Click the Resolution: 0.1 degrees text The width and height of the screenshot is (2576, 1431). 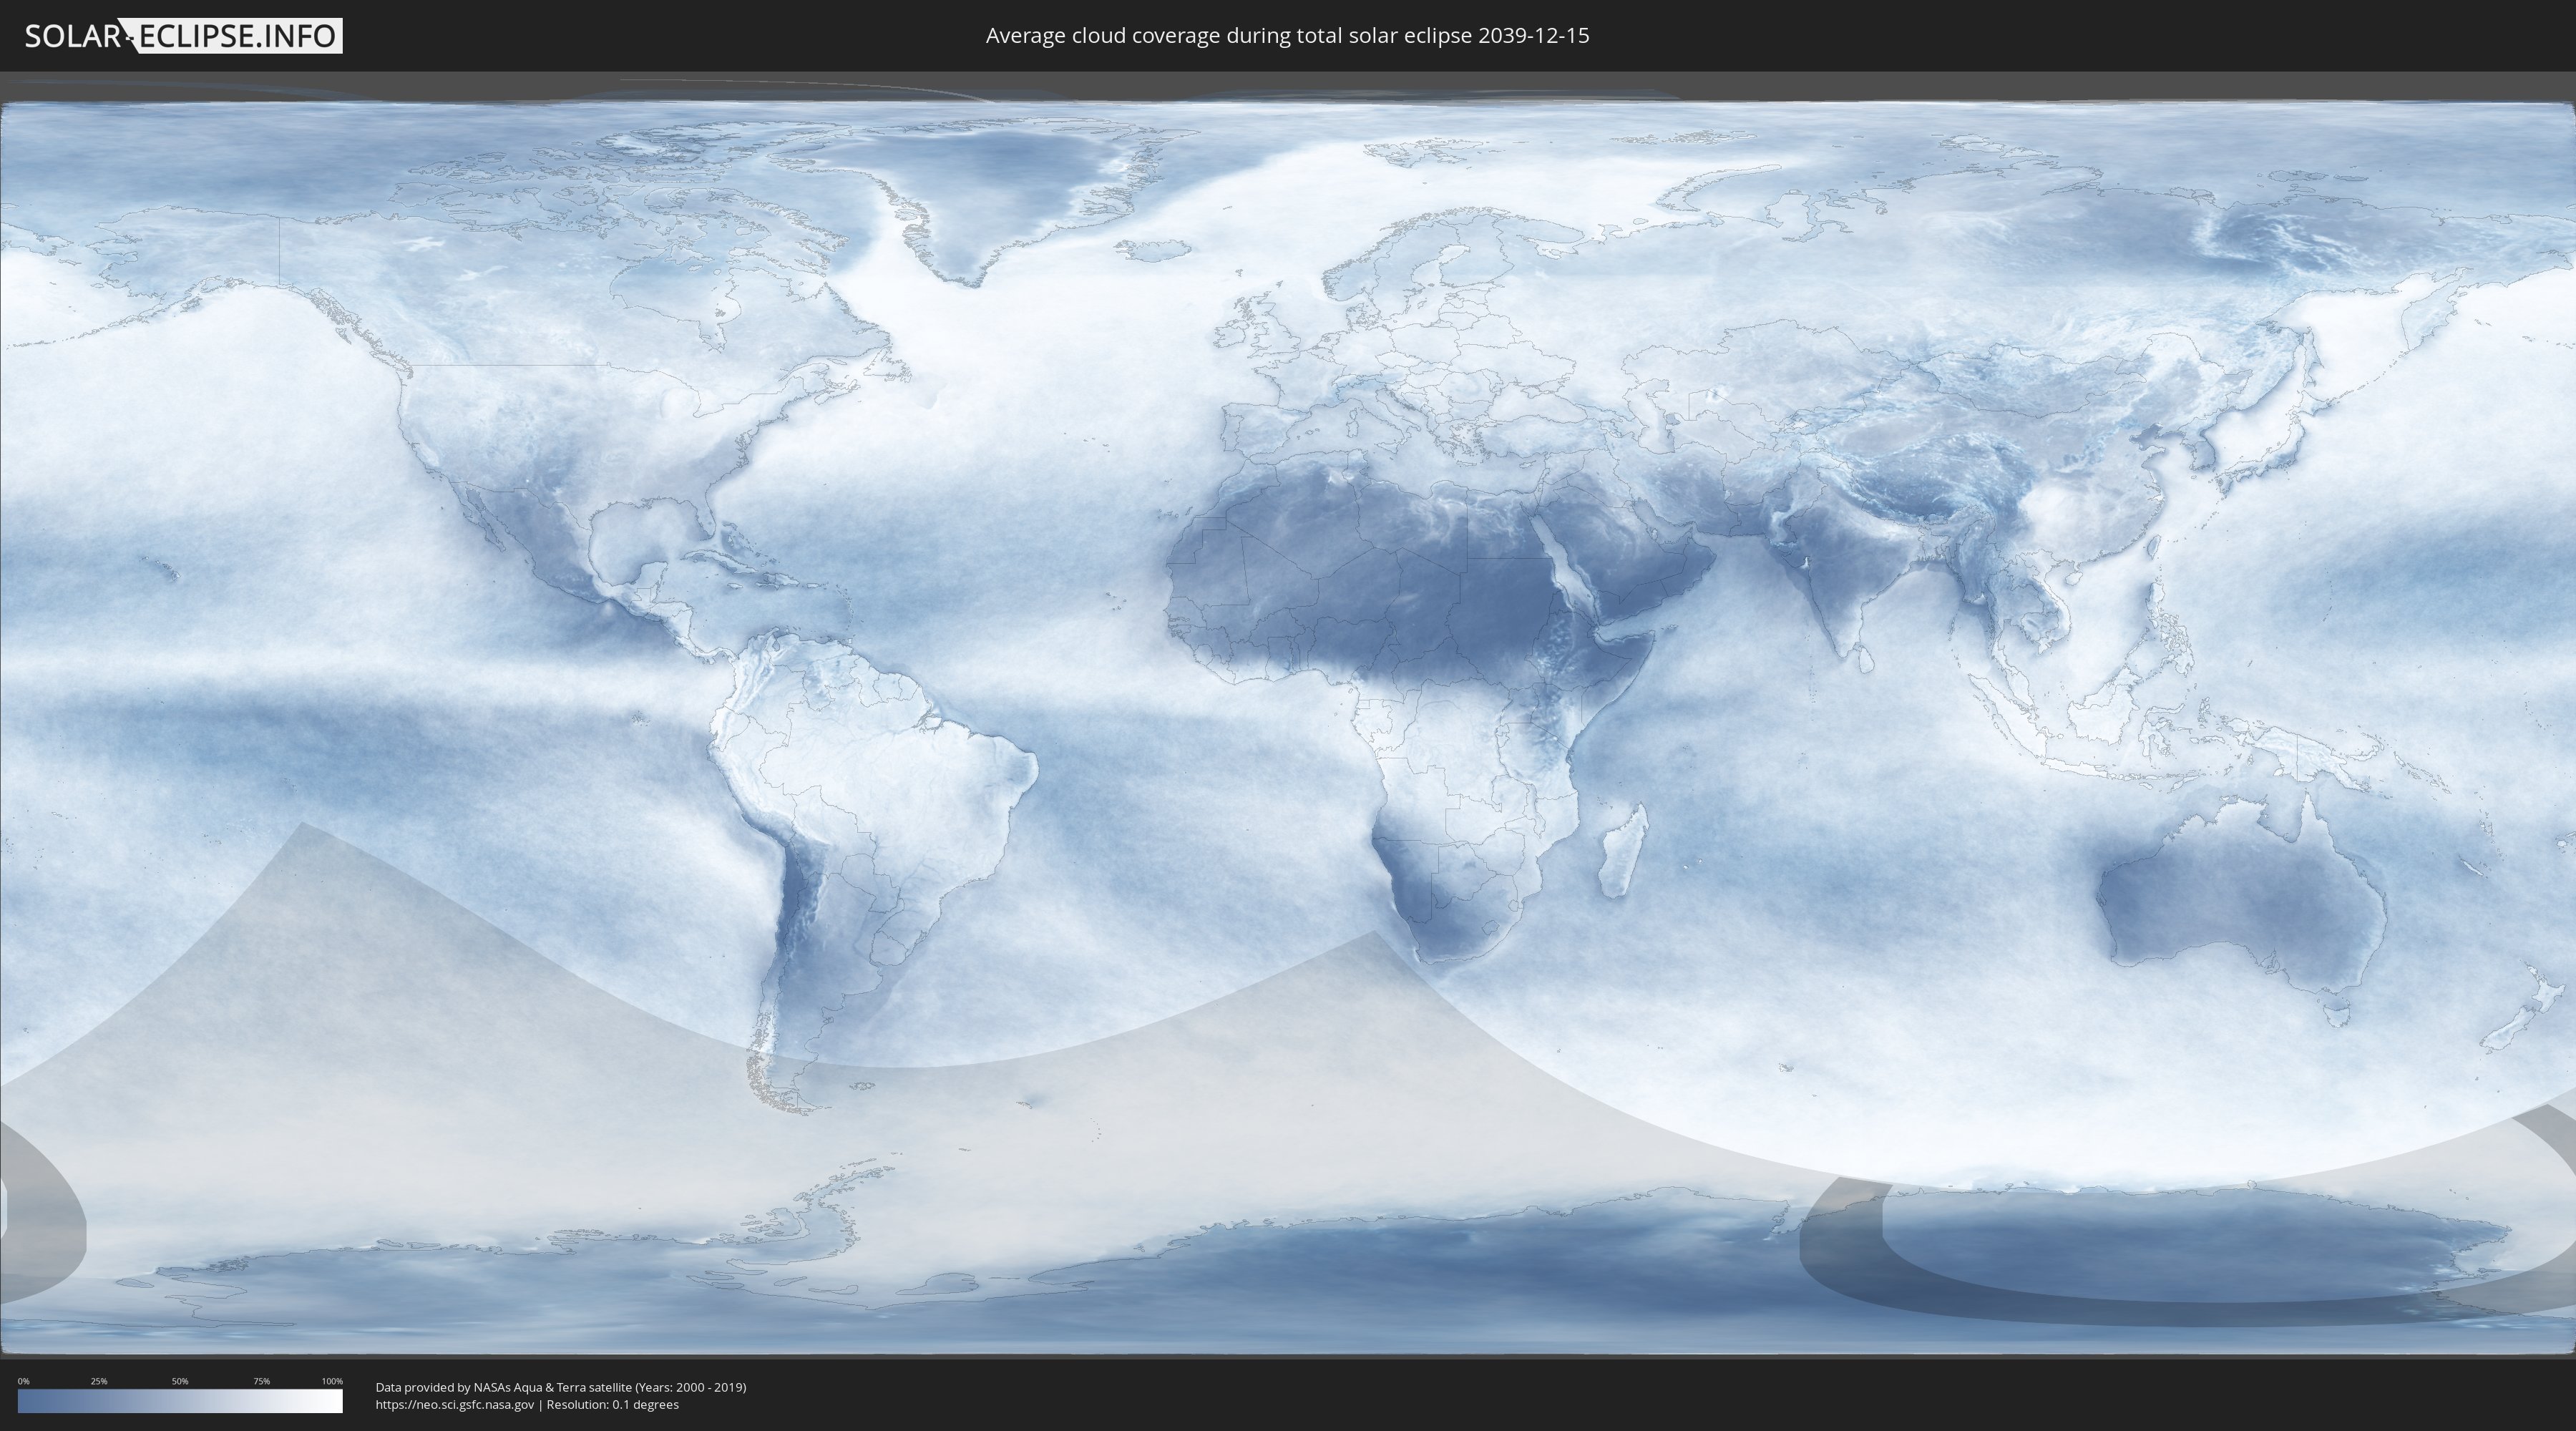[x=612, y=1404]
